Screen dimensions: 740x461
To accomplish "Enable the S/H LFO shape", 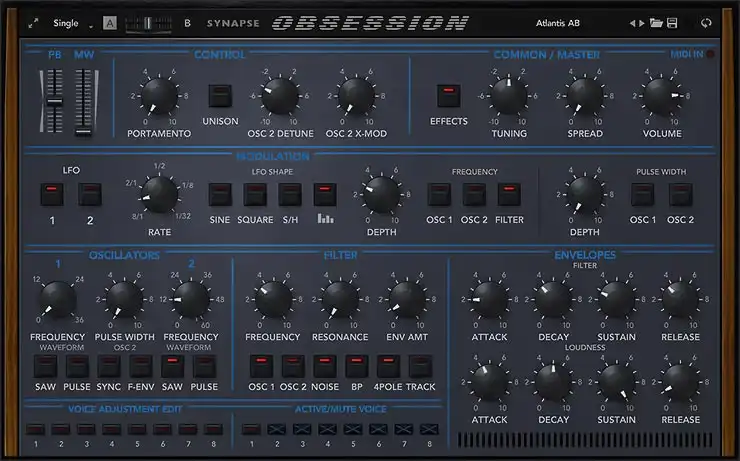I will point(290,194).
